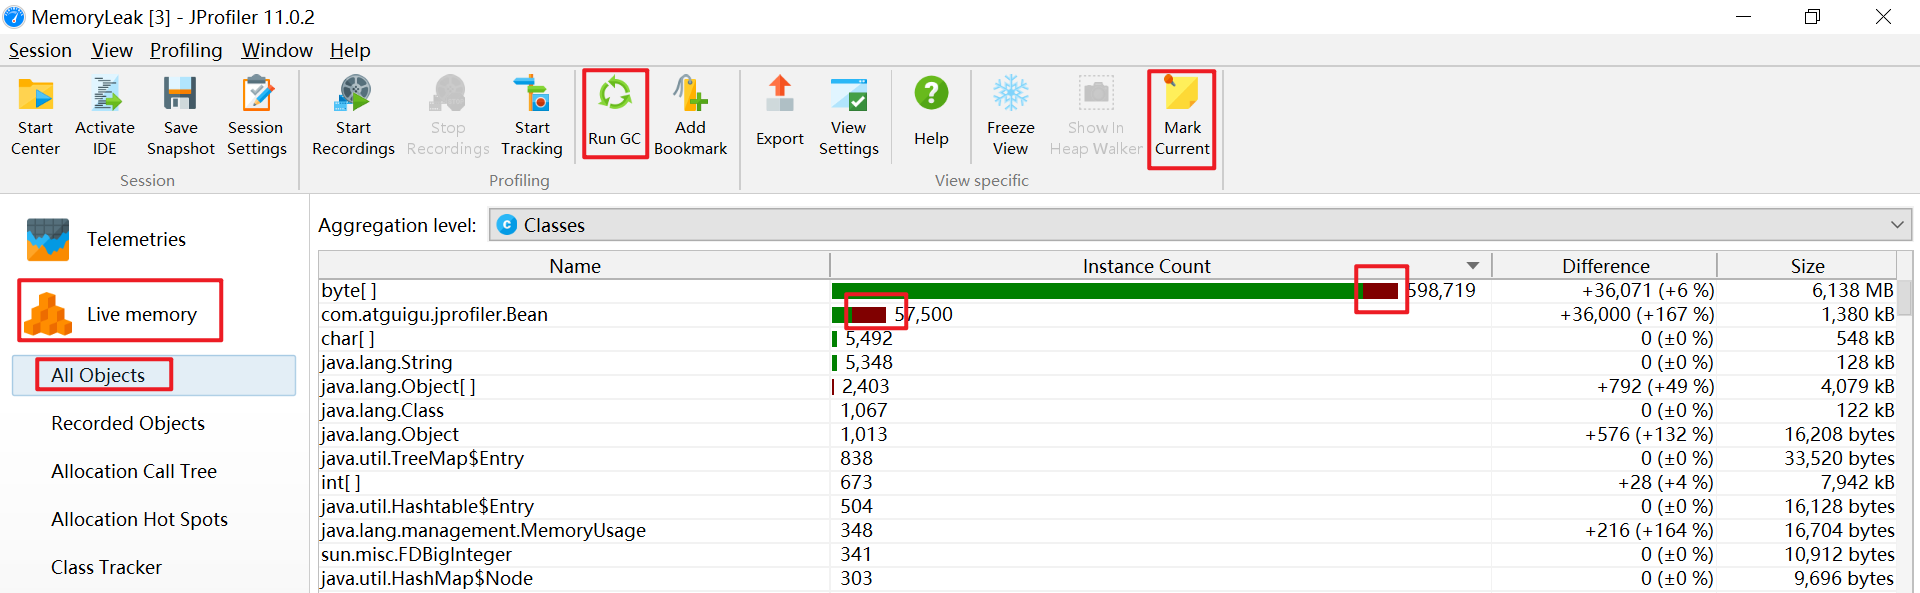
Task: Select the java.util.HashMap$Node row
Action: (x=1107, y=578)
